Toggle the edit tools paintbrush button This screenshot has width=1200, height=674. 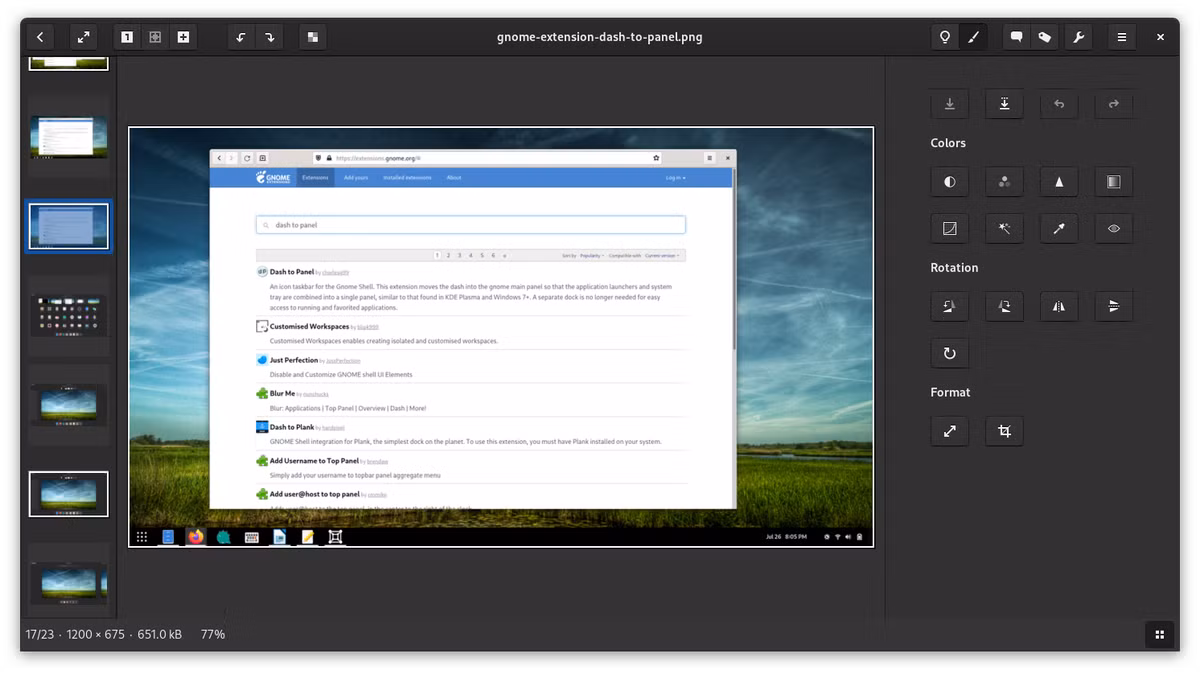[973, 37]
